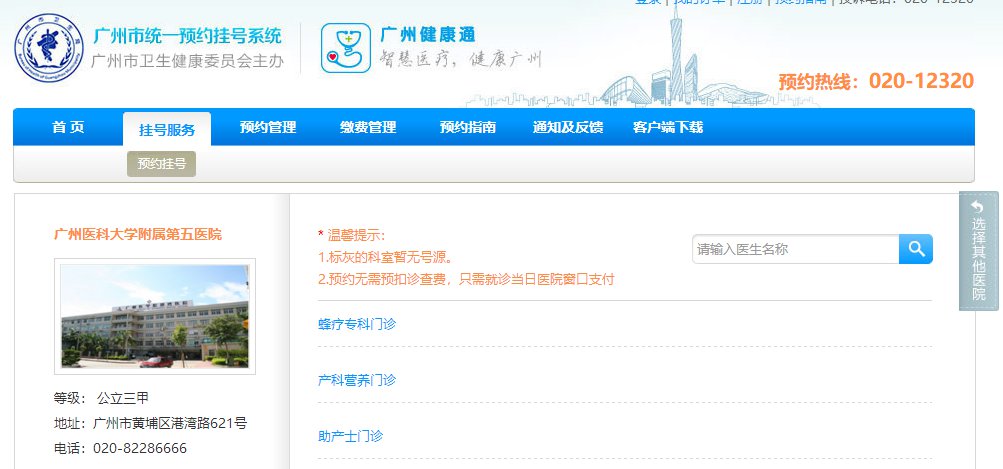1003x469 pixels.
Task: Click the 广州市统一预约挂号系统 heading
Action: (x=187, y=35)
